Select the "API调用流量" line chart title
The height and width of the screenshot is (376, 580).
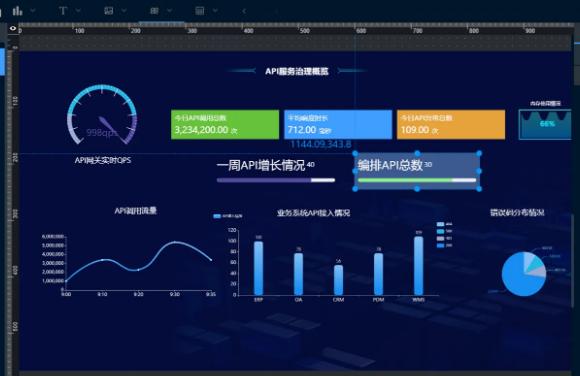click(135, 211)
